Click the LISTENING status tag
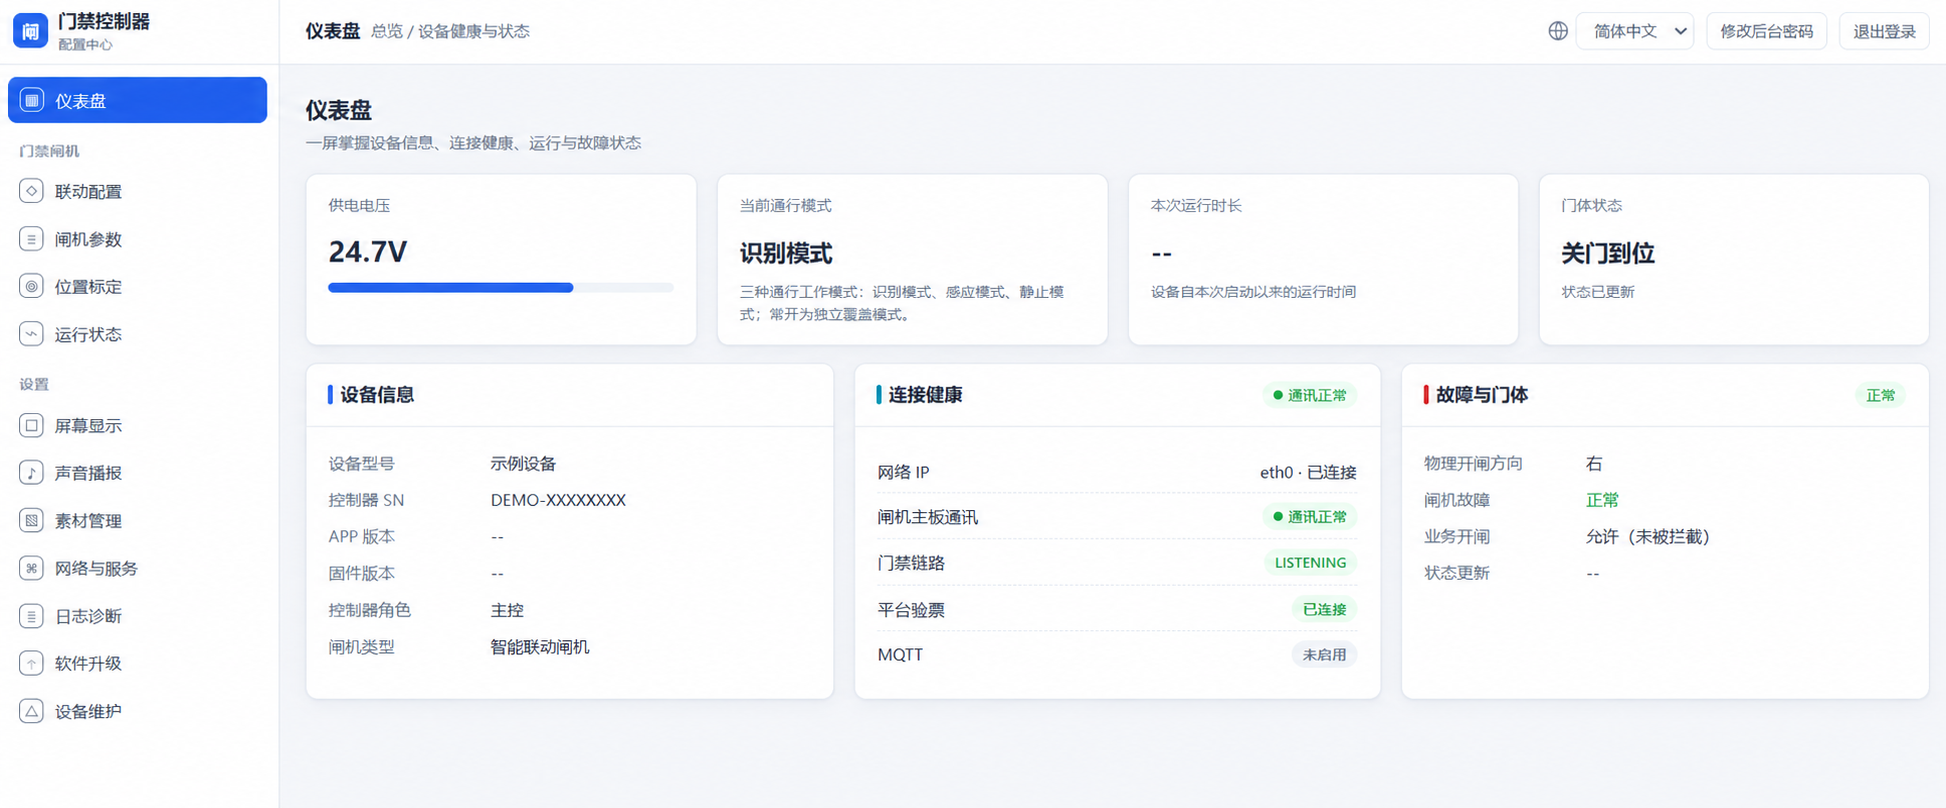Screen dimensions: 1946x808 click(1310, 563)
